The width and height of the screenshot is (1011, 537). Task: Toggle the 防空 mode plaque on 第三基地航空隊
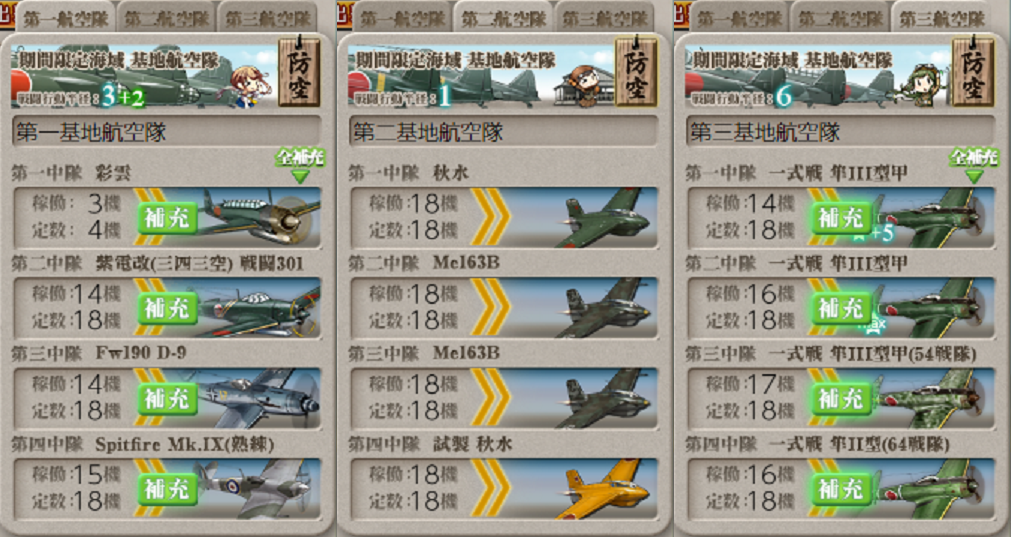[974, 72]
